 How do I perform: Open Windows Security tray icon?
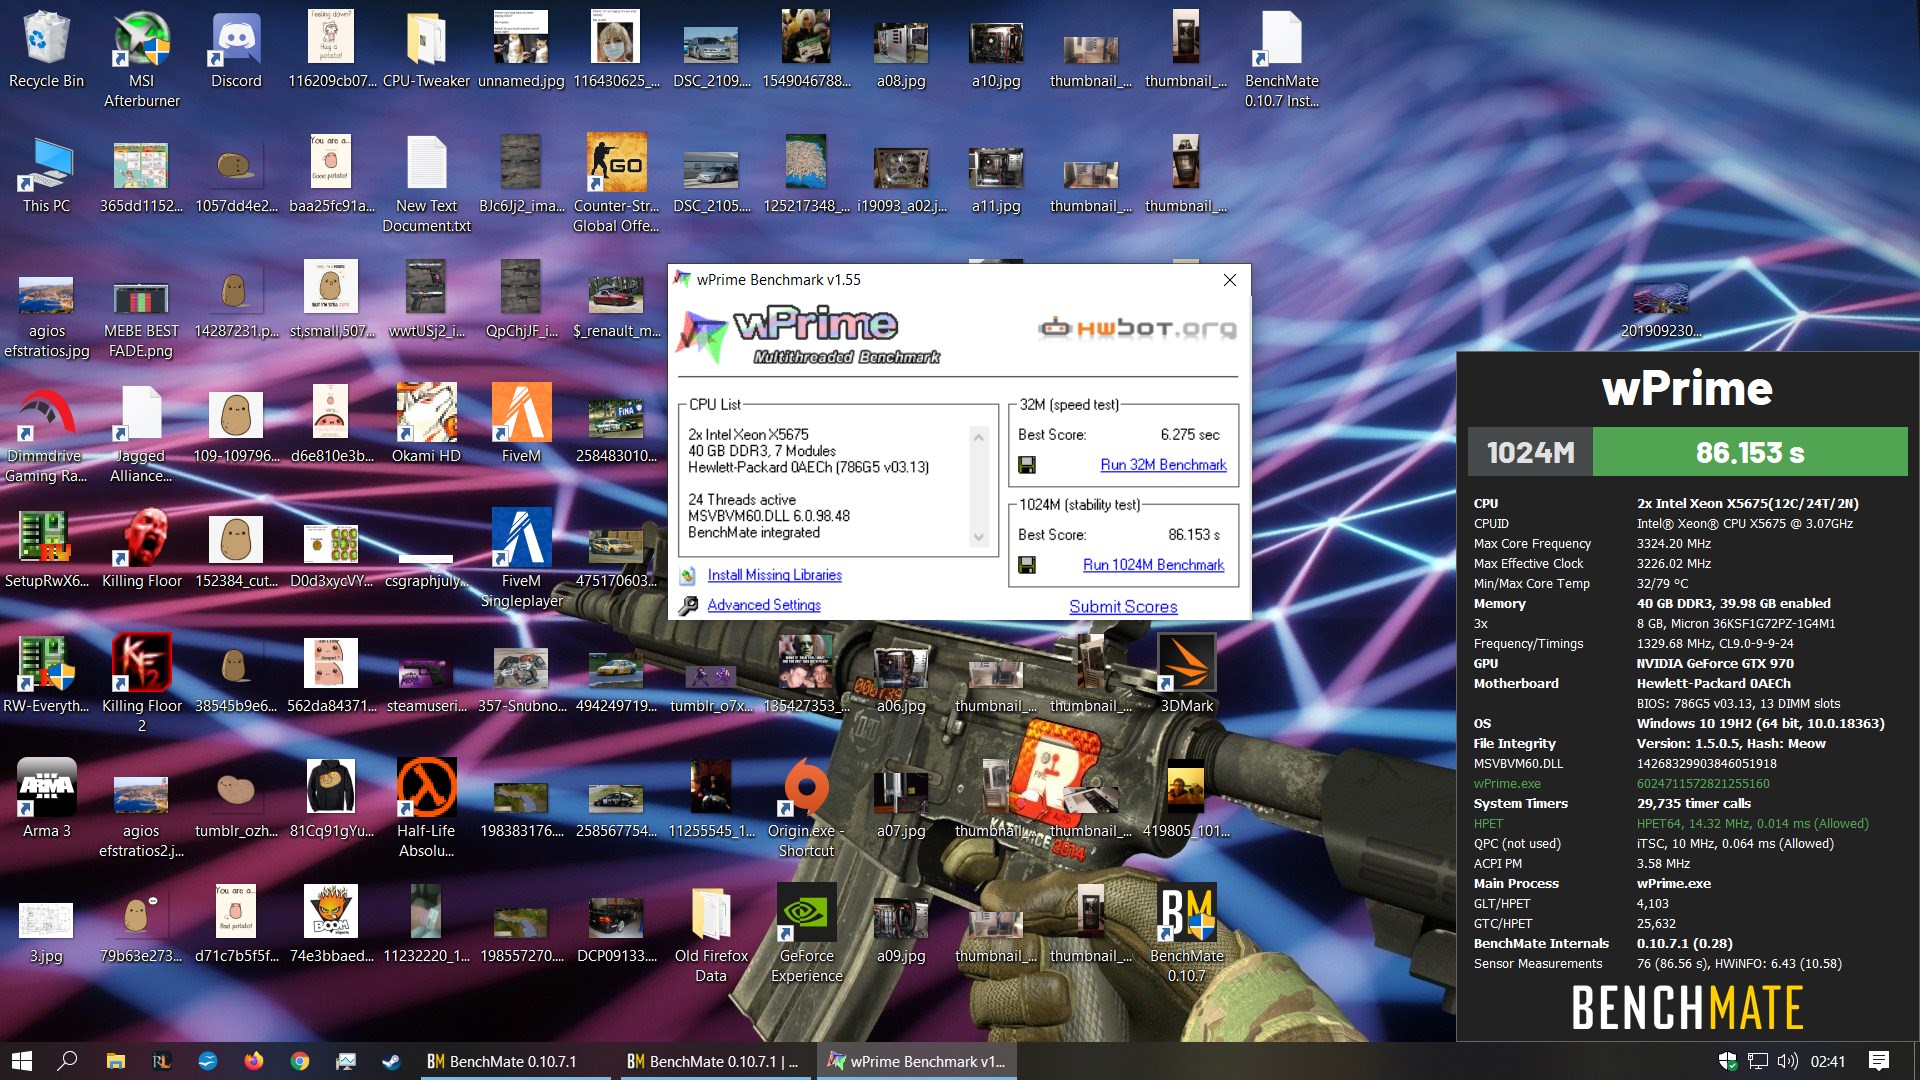click(1727, 1061)
